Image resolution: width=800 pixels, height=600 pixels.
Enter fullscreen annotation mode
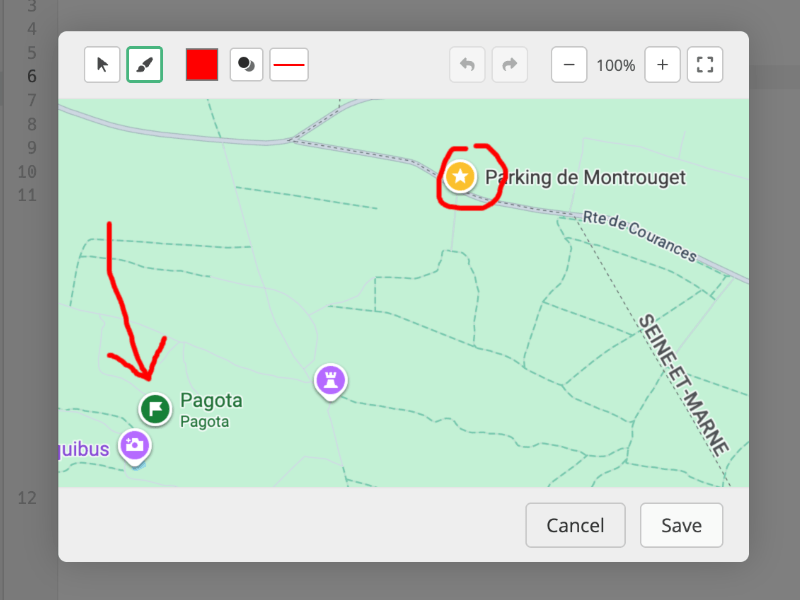coord(705,64)
